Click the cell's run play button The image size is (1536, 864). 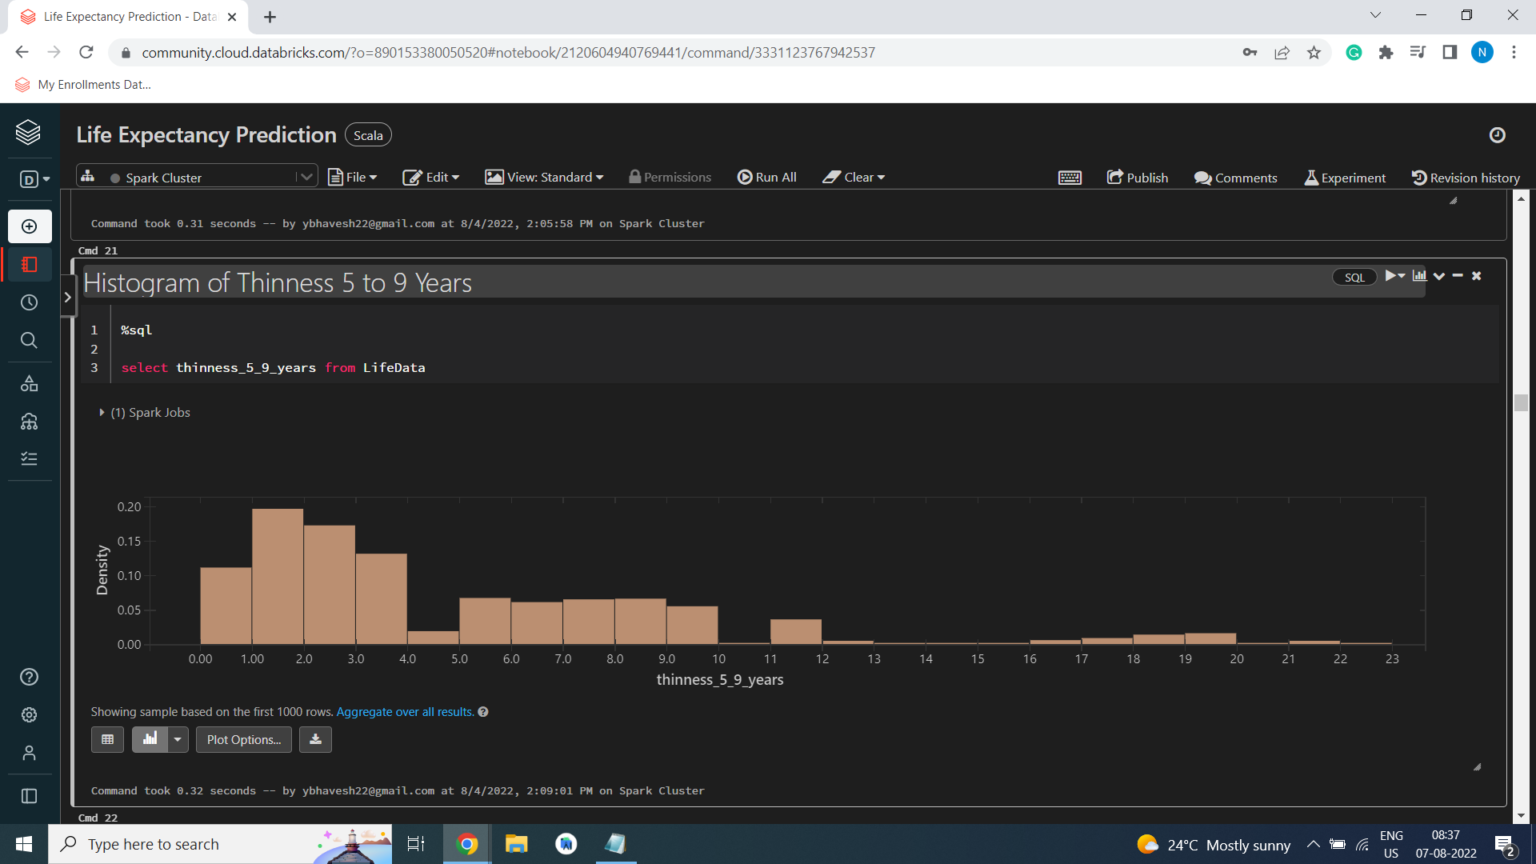click(1391, 276)
